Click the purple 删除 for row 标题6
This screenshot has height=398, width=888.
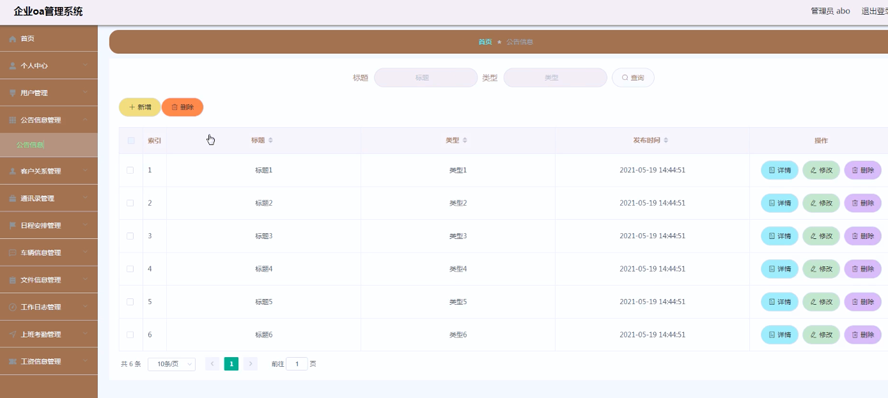(x=863, y=335)
